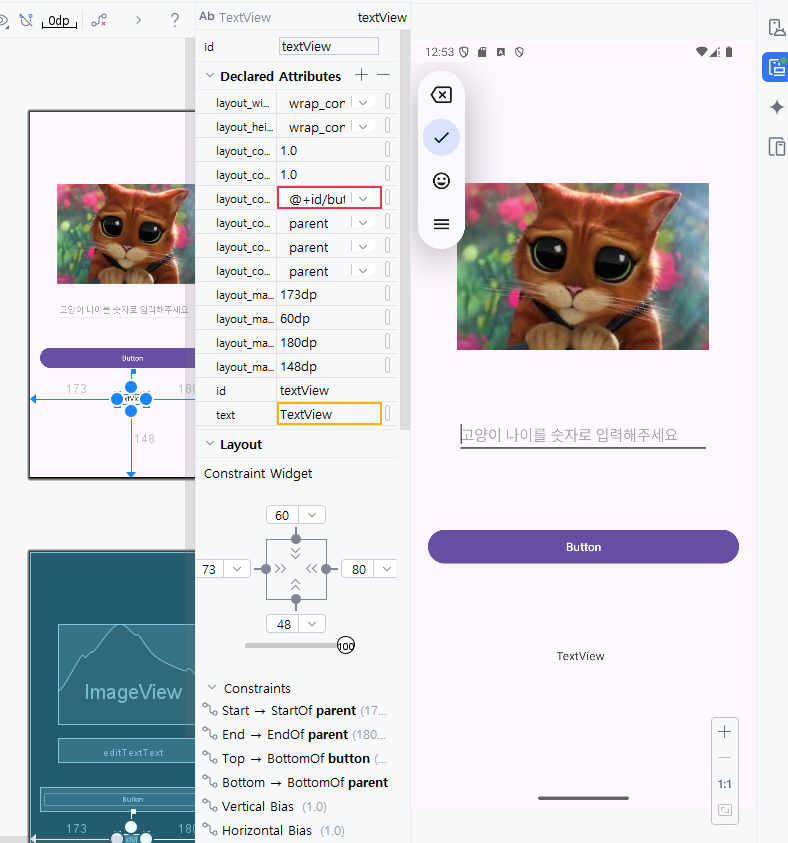The width and height of the screenshot is (788, 843).
Task: Toggle the right inner width chevrons in widget
Action: tap(312, 569)
